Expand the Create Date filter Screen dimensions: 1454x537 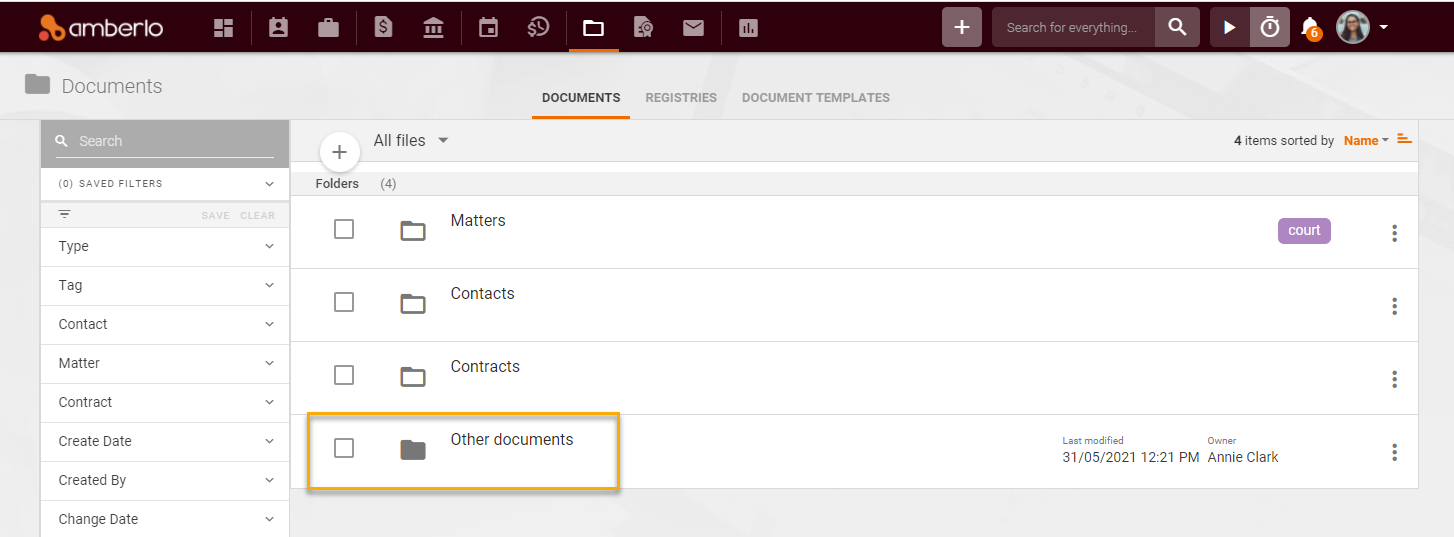[165, 441]
